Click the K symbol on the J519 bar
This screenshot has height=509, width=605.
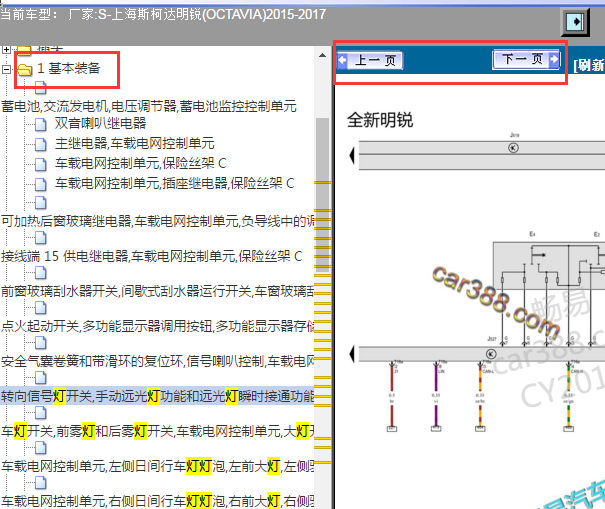pyautogui.click(x=513, y=148)
